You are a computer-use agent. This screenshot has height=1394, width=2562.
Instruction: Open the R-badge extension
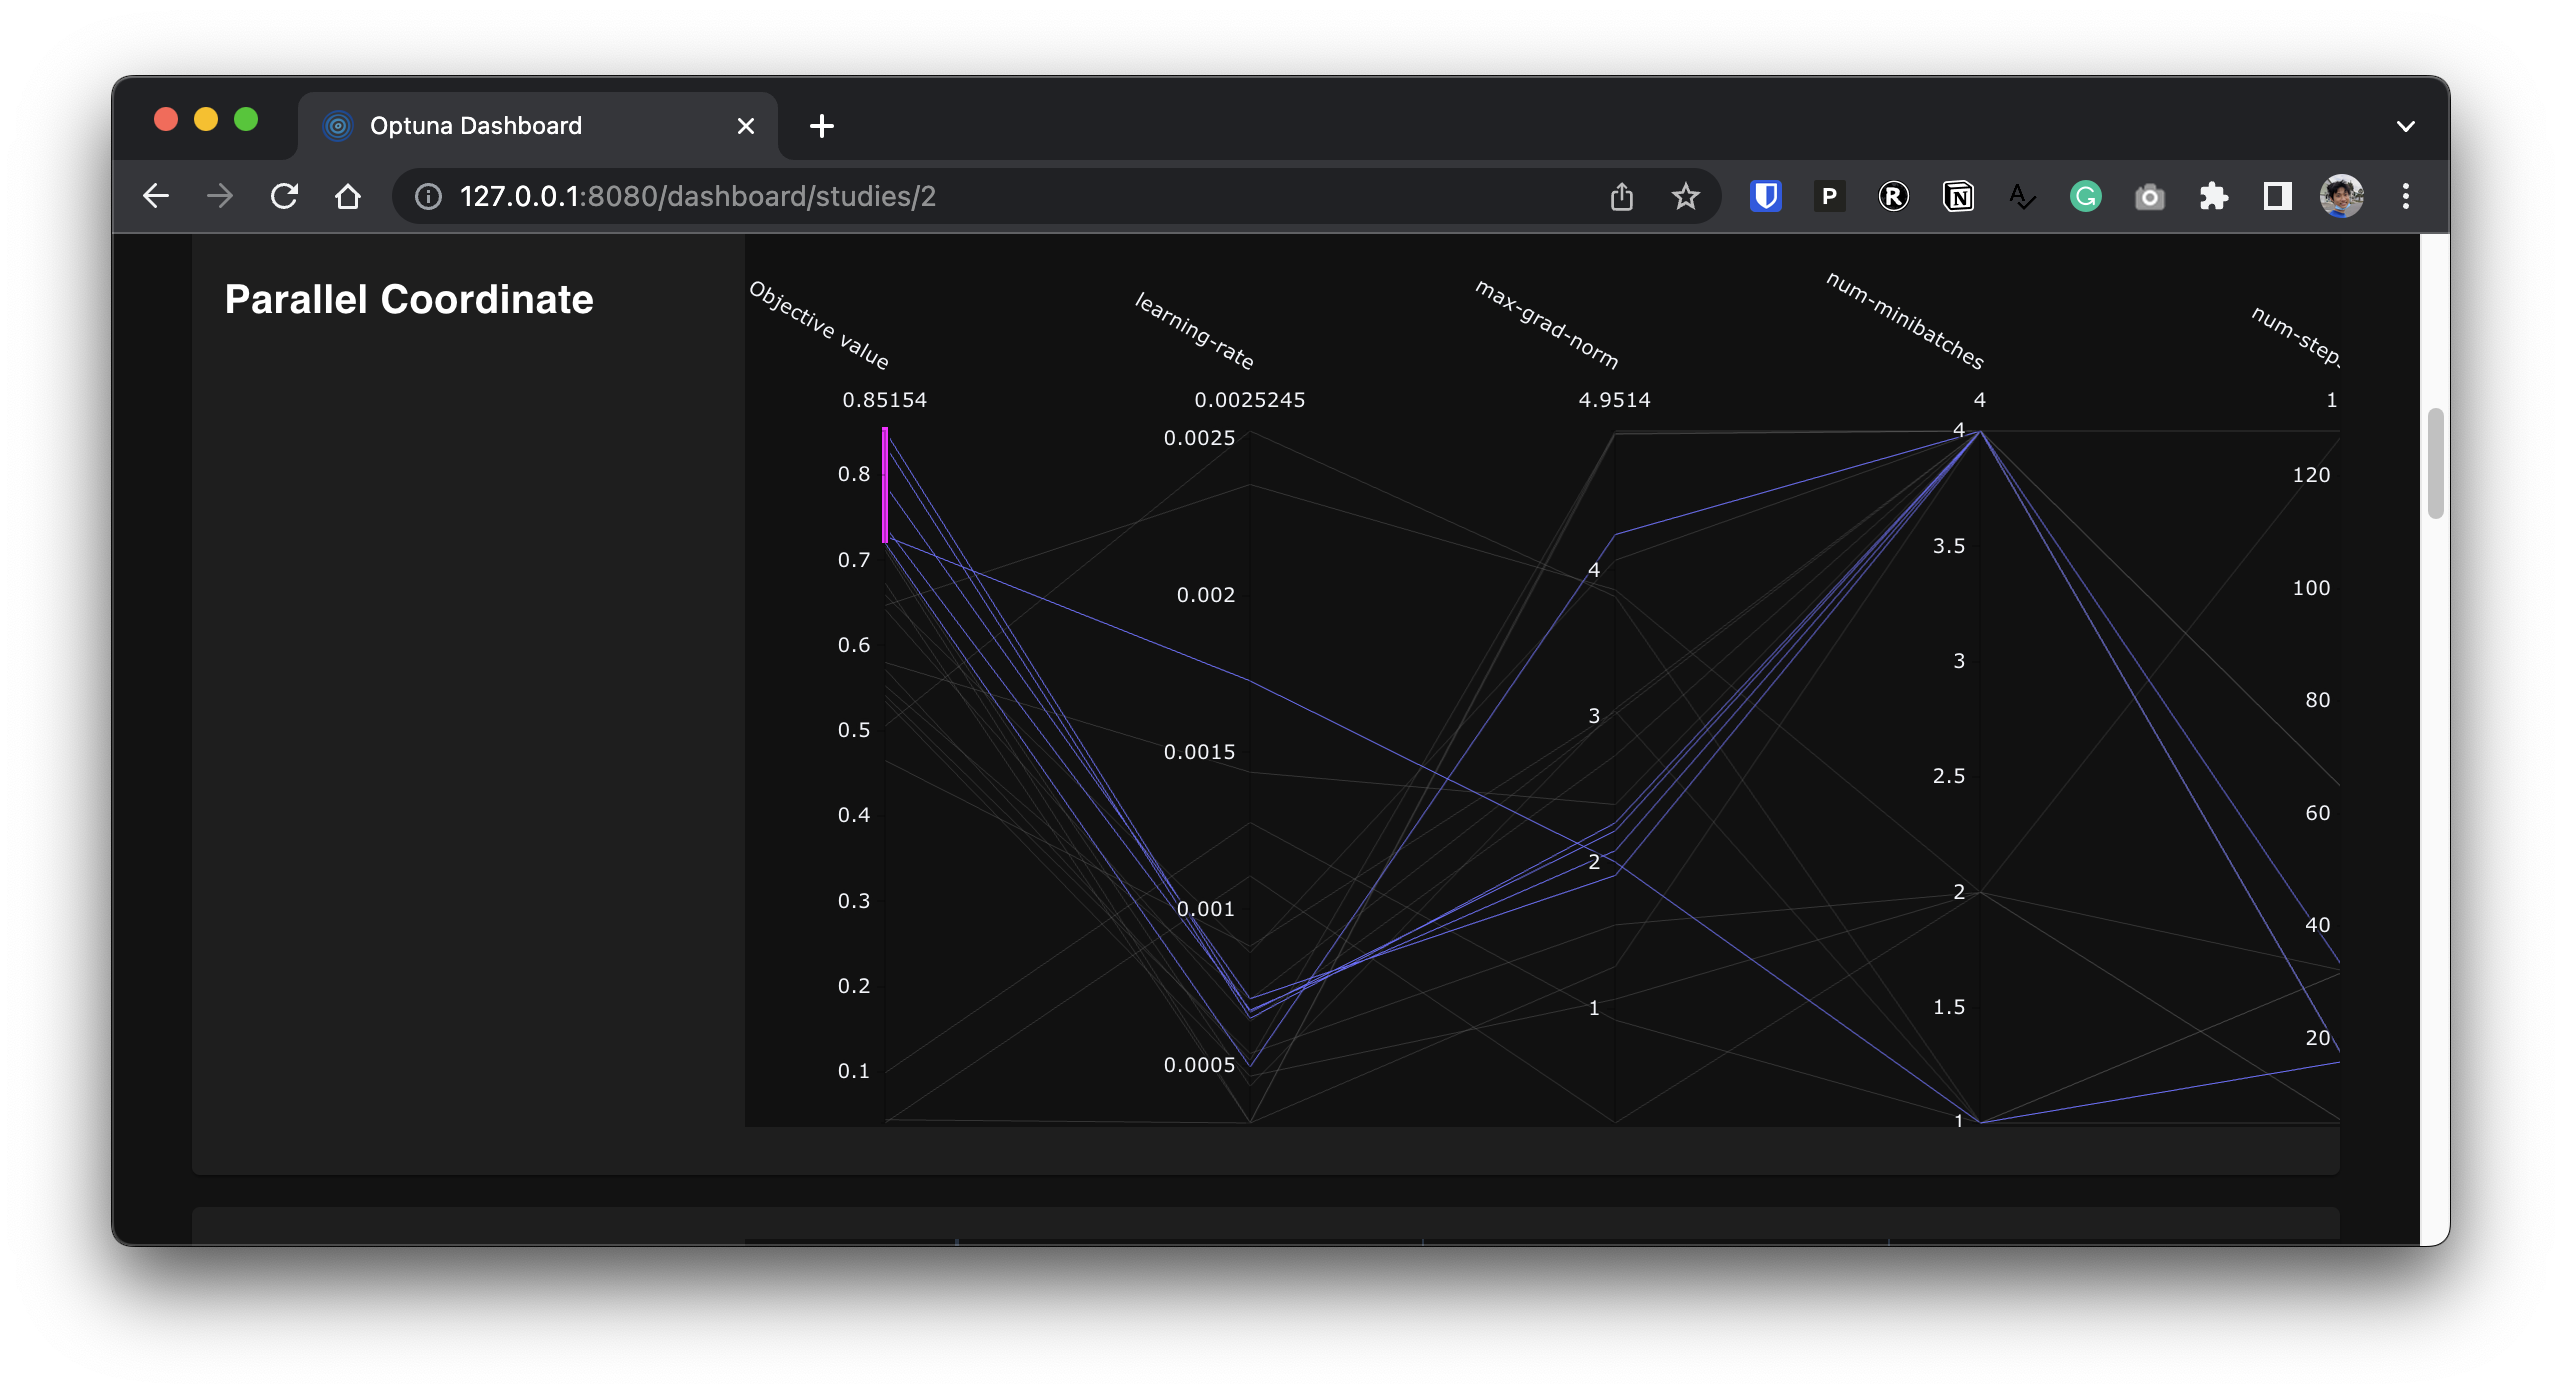(x=1894, y=196)
